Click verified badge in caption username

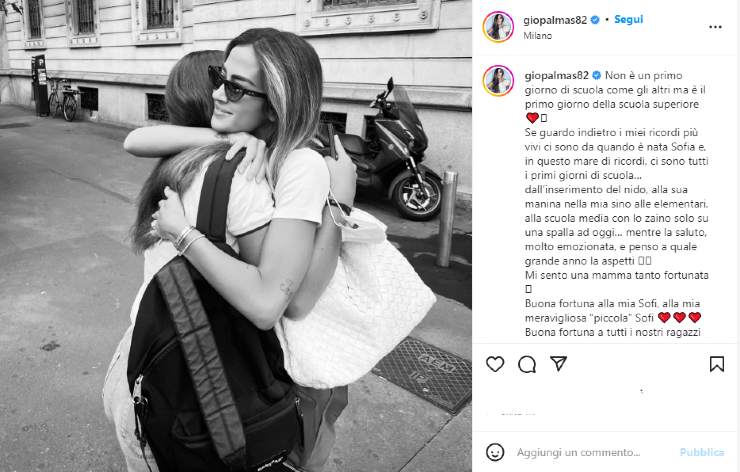[x=597, y=76]
